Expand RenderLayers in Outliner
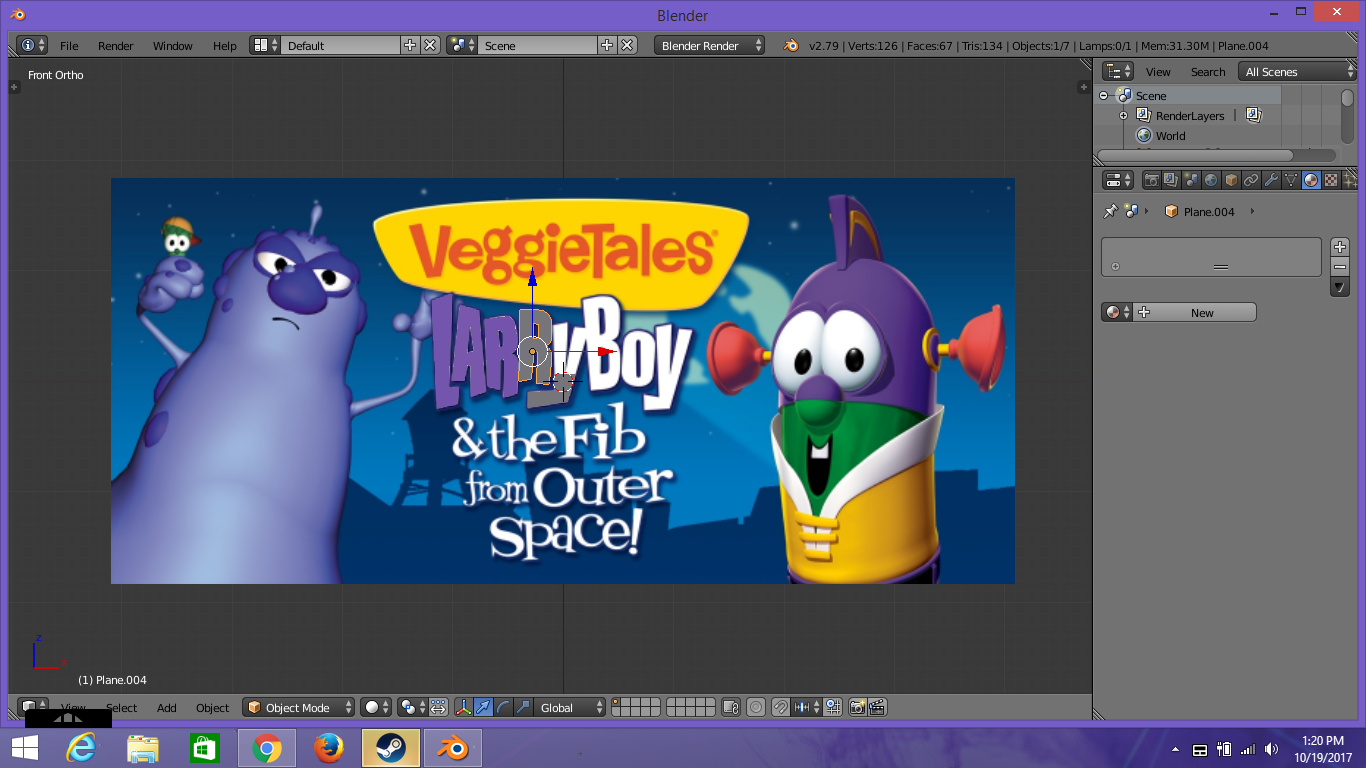The image size is (1366, 768). click(x=1123, y=116)
